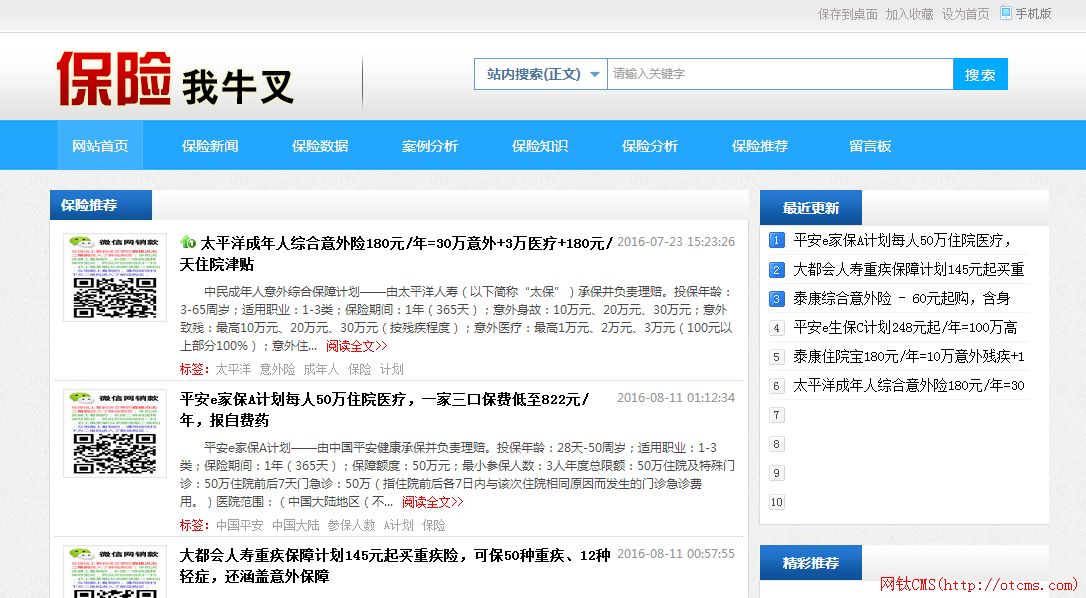Select the 精彩推荐 sidebar header tab

coord(811,562)
